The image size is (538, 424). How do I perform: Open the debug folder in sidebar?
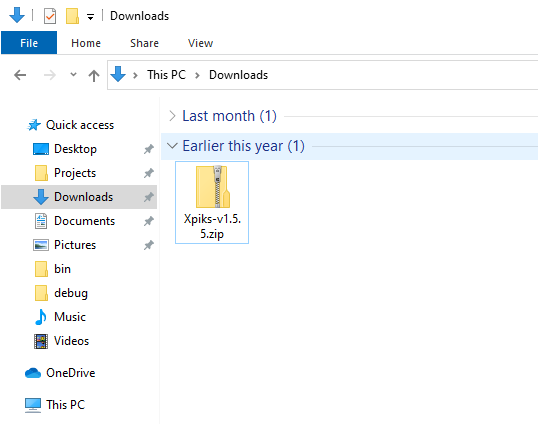point(71,293)
